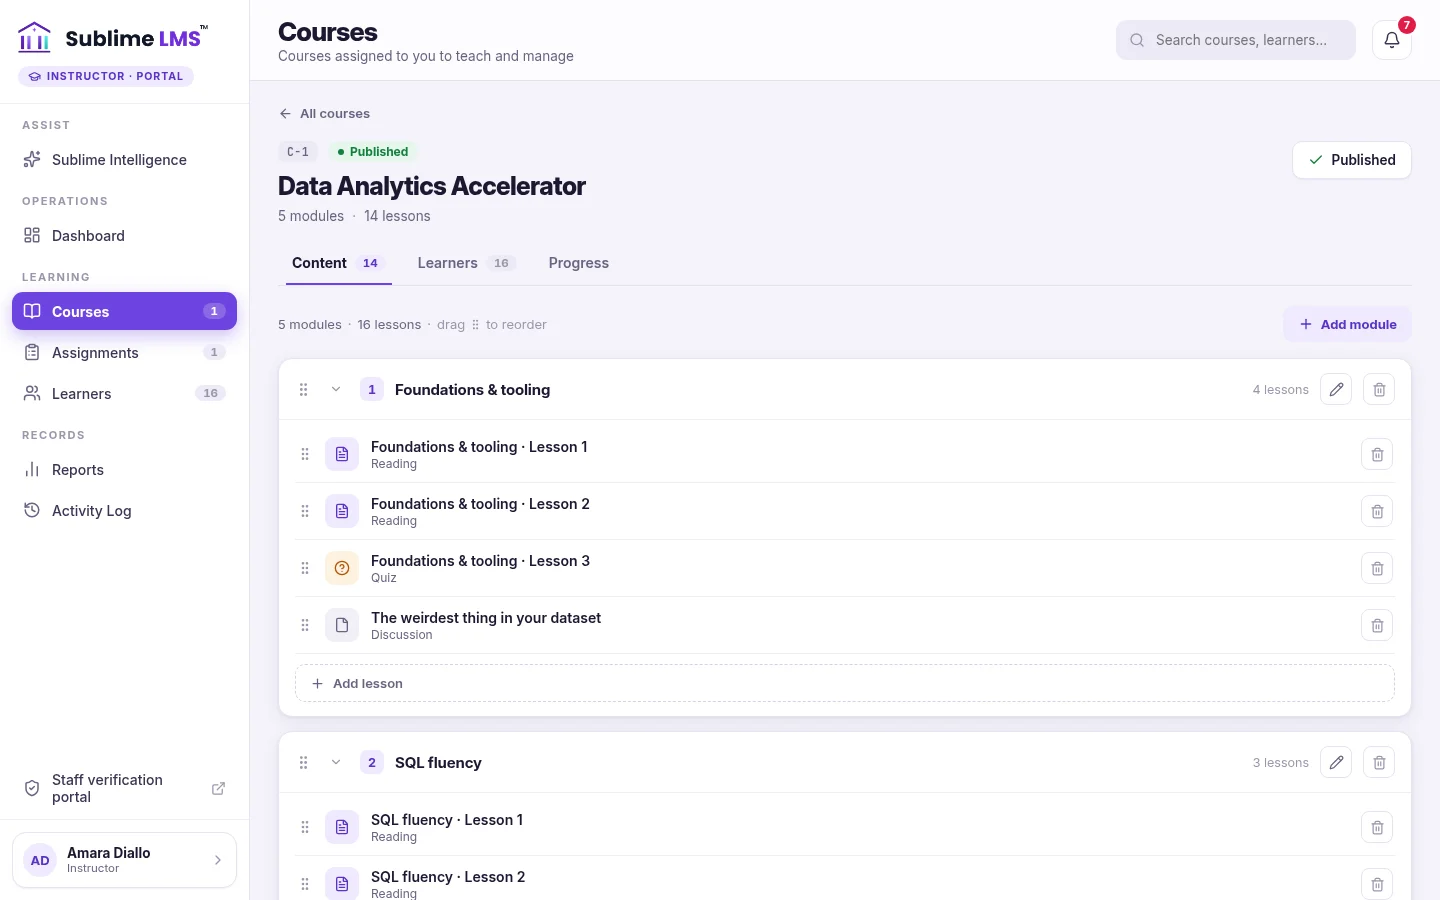Delete SQL fluency Lesson 1
Image resolution: width=1440 pixels, height=900 pixels.
(x=1377, y=828)
